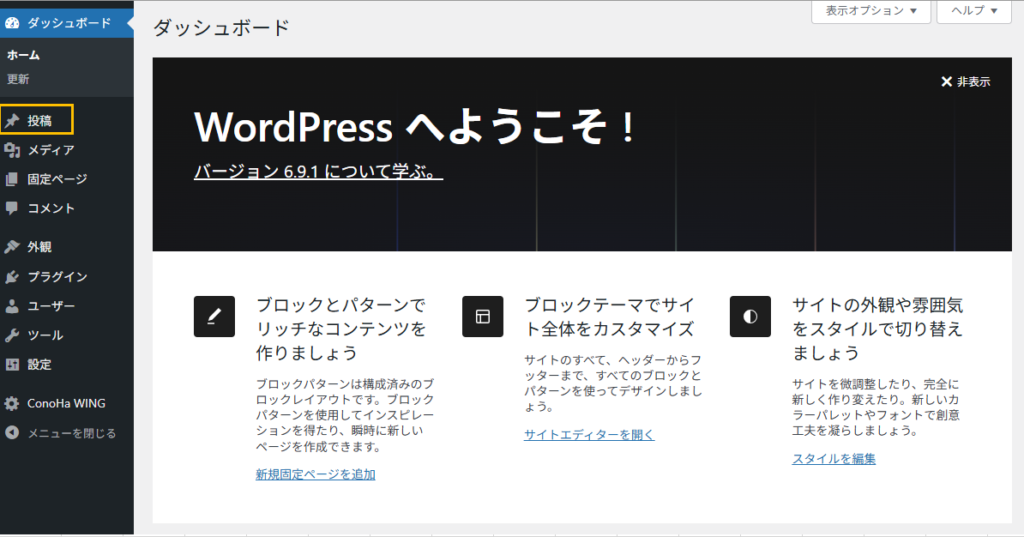1024x537 pixels.
Task: Hide the welcome panel using 非表示
Action: coord(965,82)
